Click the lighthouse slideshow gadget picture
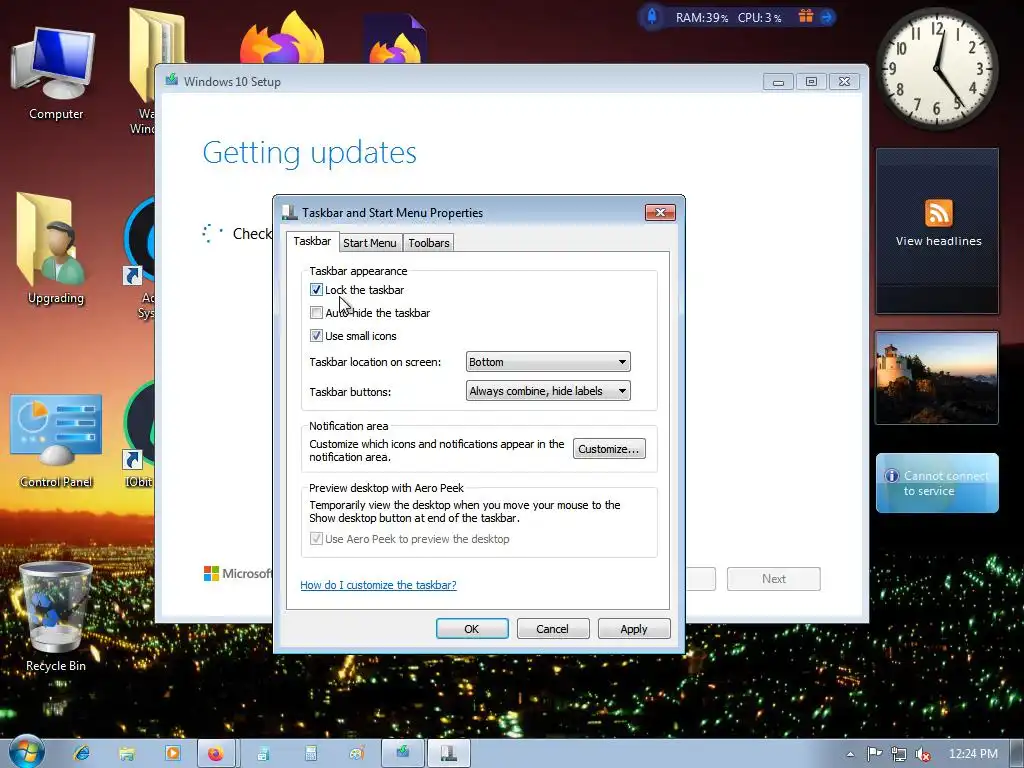The width and height of the screenshot is (1024, 768). (937, 378)
